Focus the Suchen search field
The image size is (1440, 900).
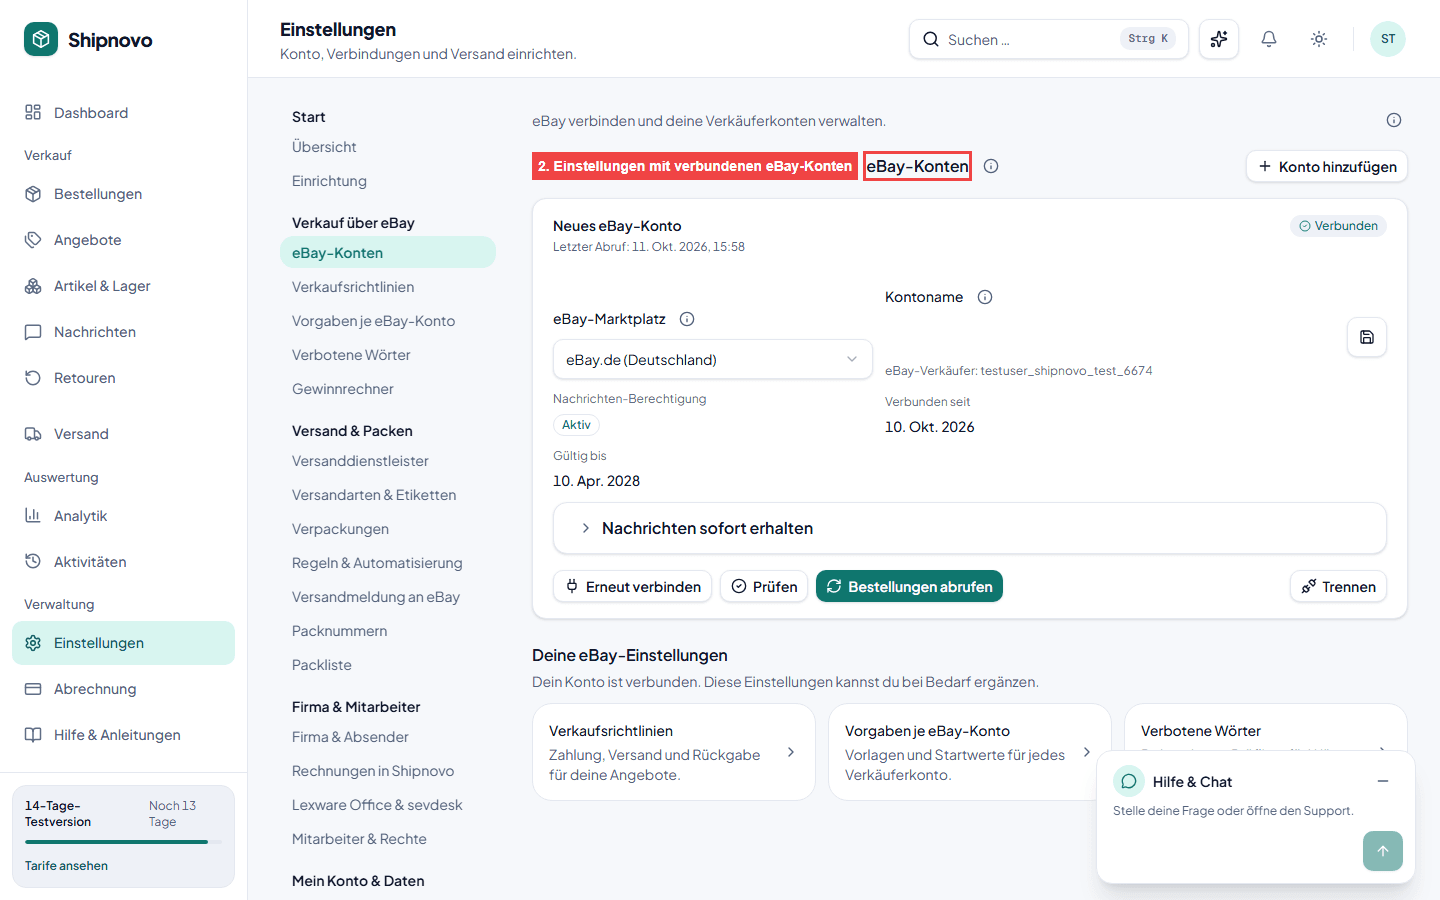[x=1049, y=39]
